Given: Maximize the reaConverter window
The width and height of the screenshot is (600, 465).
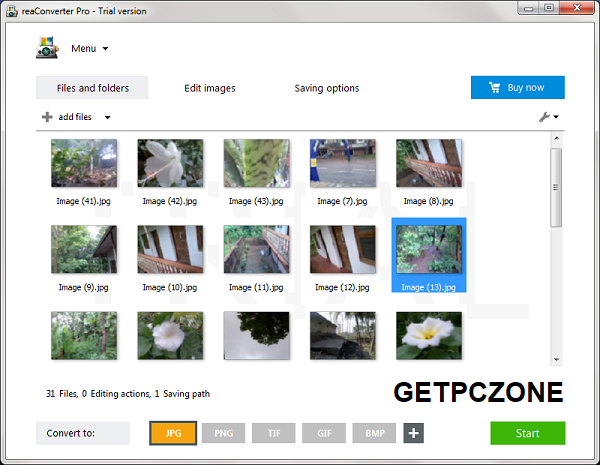Looking at the screenshot, I should pyautogui.click(x=549, y=8).
